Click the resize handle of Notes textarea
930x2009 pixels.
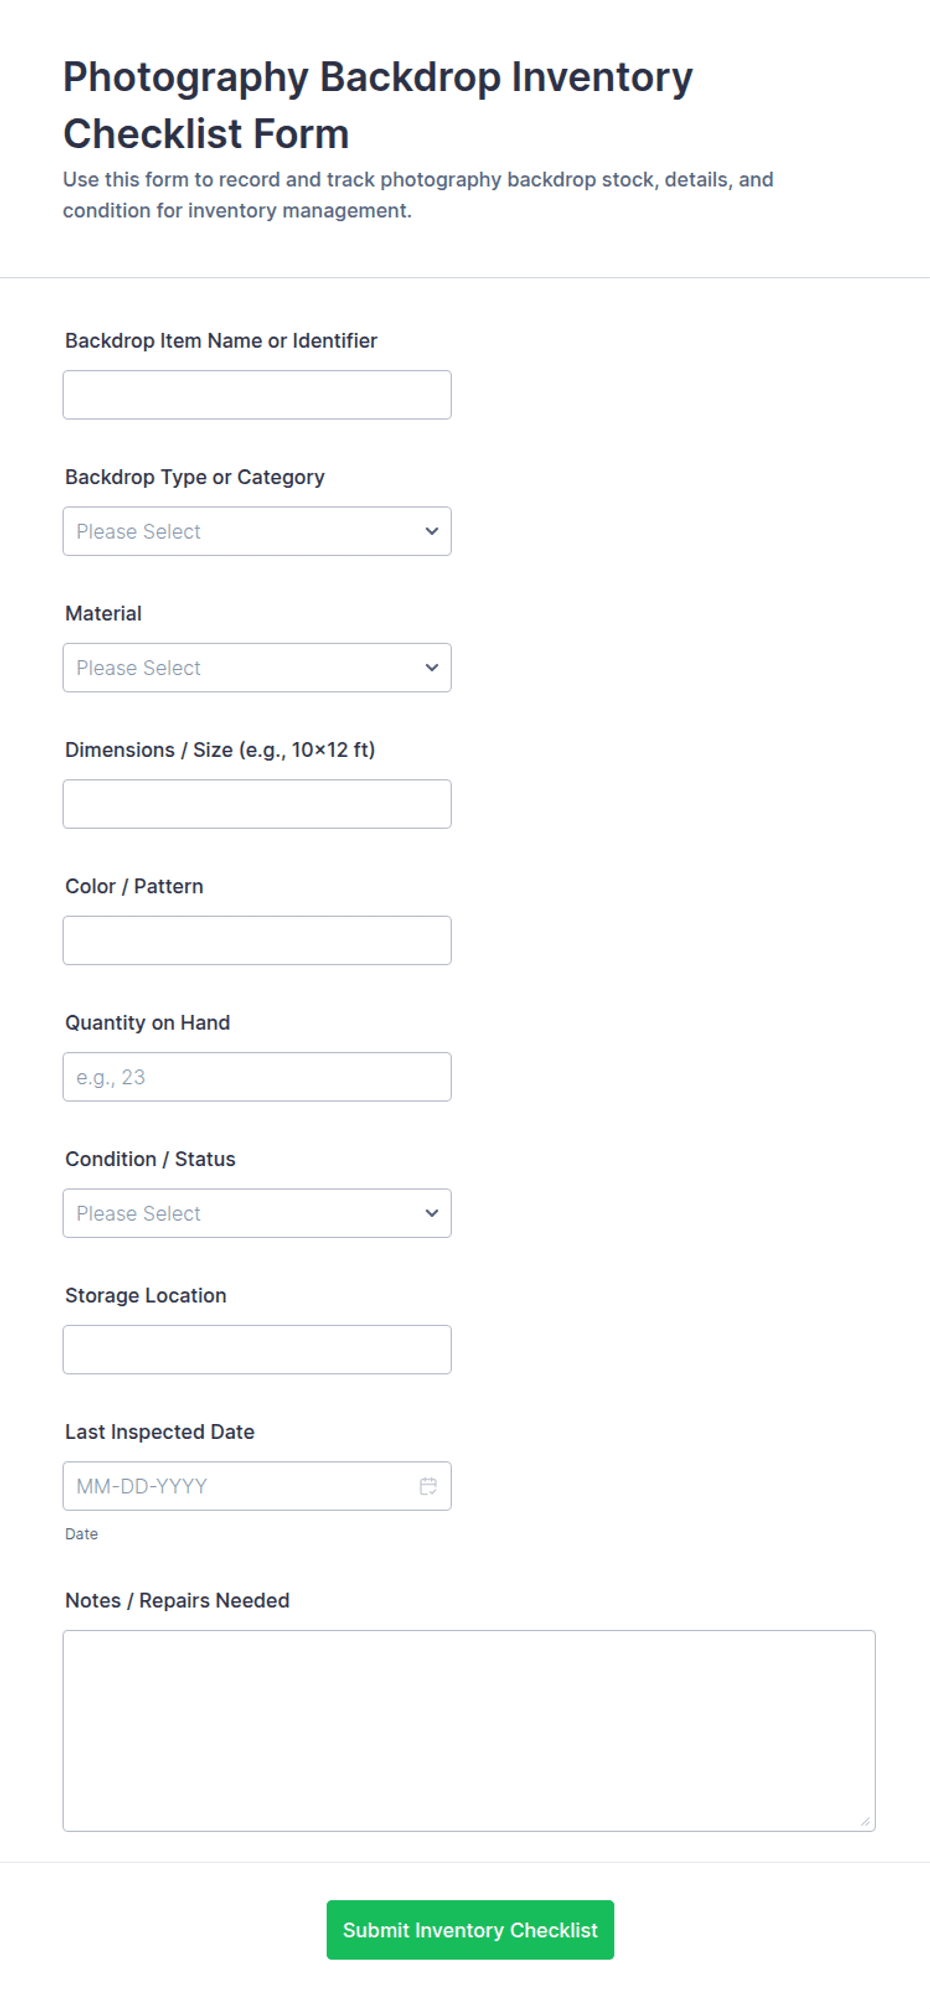tap(865, 1821)
